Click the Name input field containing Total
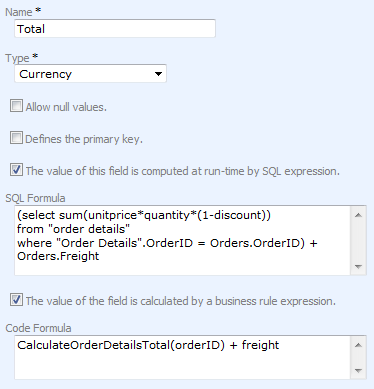Image resolution: width=374 pixels, height=389 pixels. pyautogui.click(x=115, y=29)
